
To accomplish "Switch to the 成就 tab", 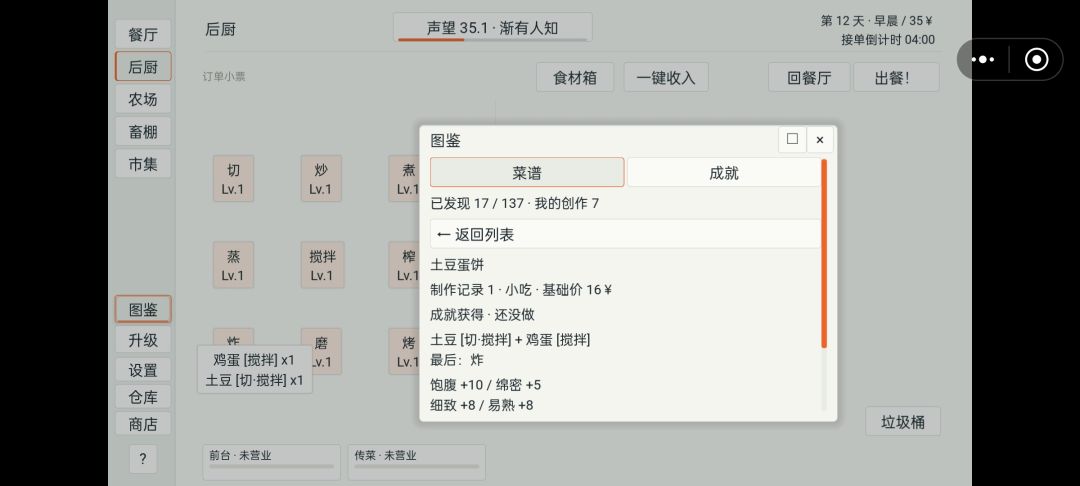I will (723, 172).
